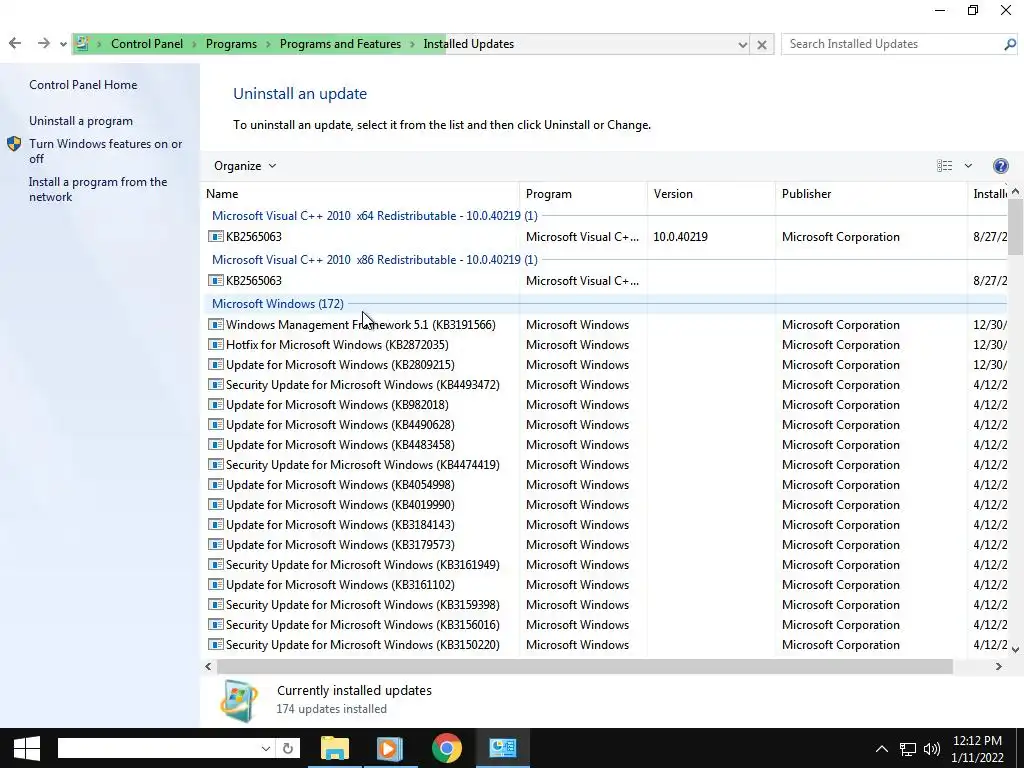Expand the address bar history dropdown
The height and width of the screenshot is (768, 1024).
pos(743,44)
